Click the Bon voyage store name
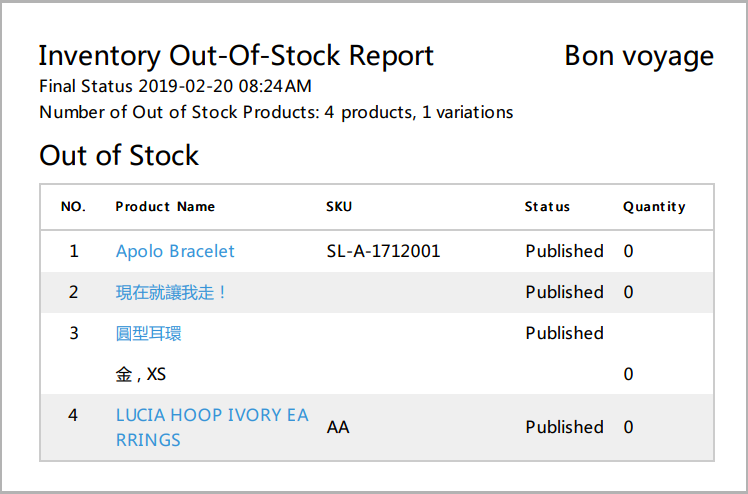 tap(639, 56)
